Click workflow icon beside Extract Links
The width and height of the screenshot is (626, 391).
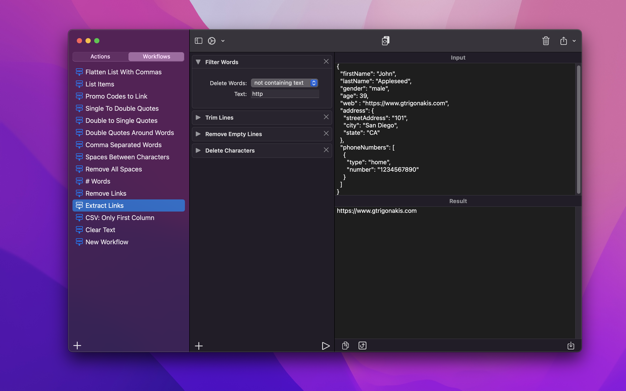79,205
